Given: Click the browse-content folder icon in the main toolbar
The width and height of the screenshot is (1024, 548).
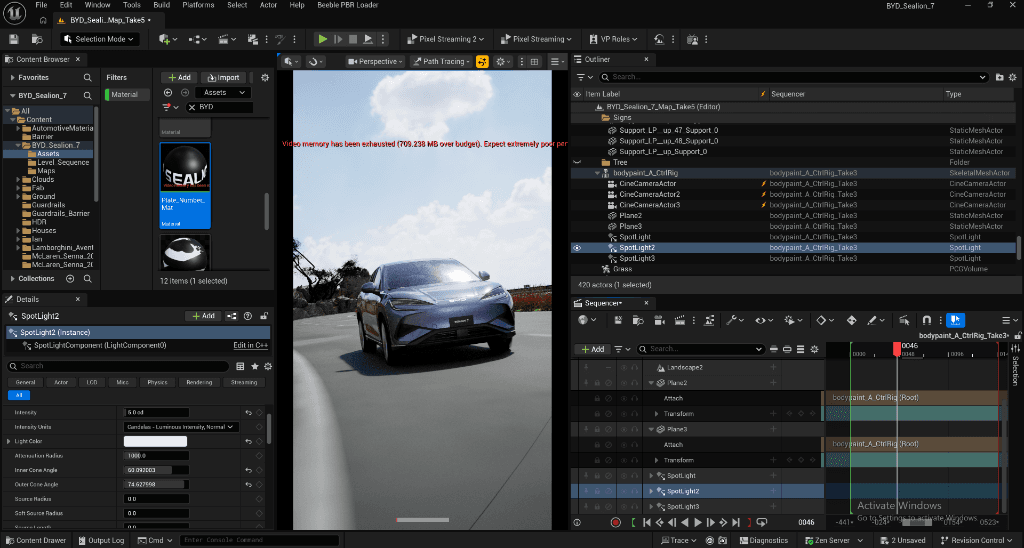Looking at the screenshot, I should [37, 39].
